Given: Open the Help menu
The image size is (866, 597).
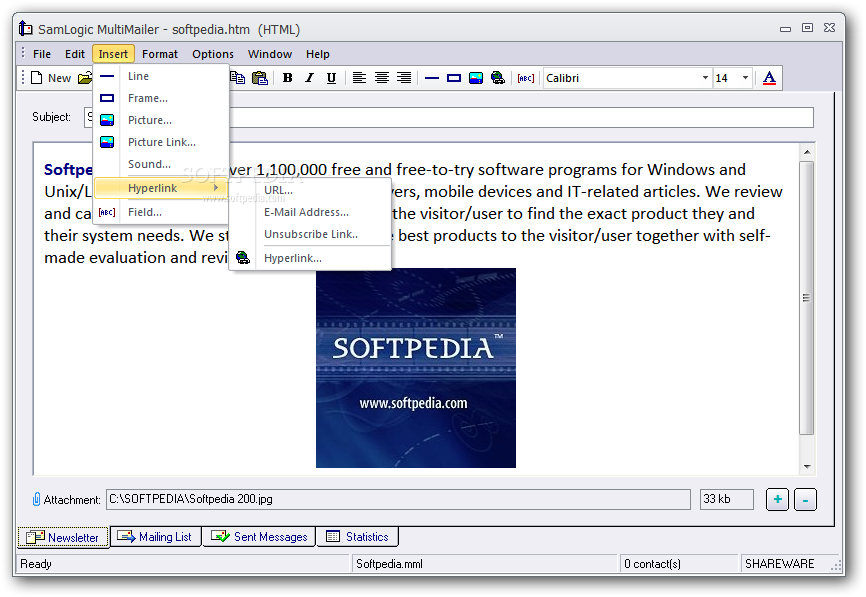Looking at the screenshot, I should coord(318,54).
